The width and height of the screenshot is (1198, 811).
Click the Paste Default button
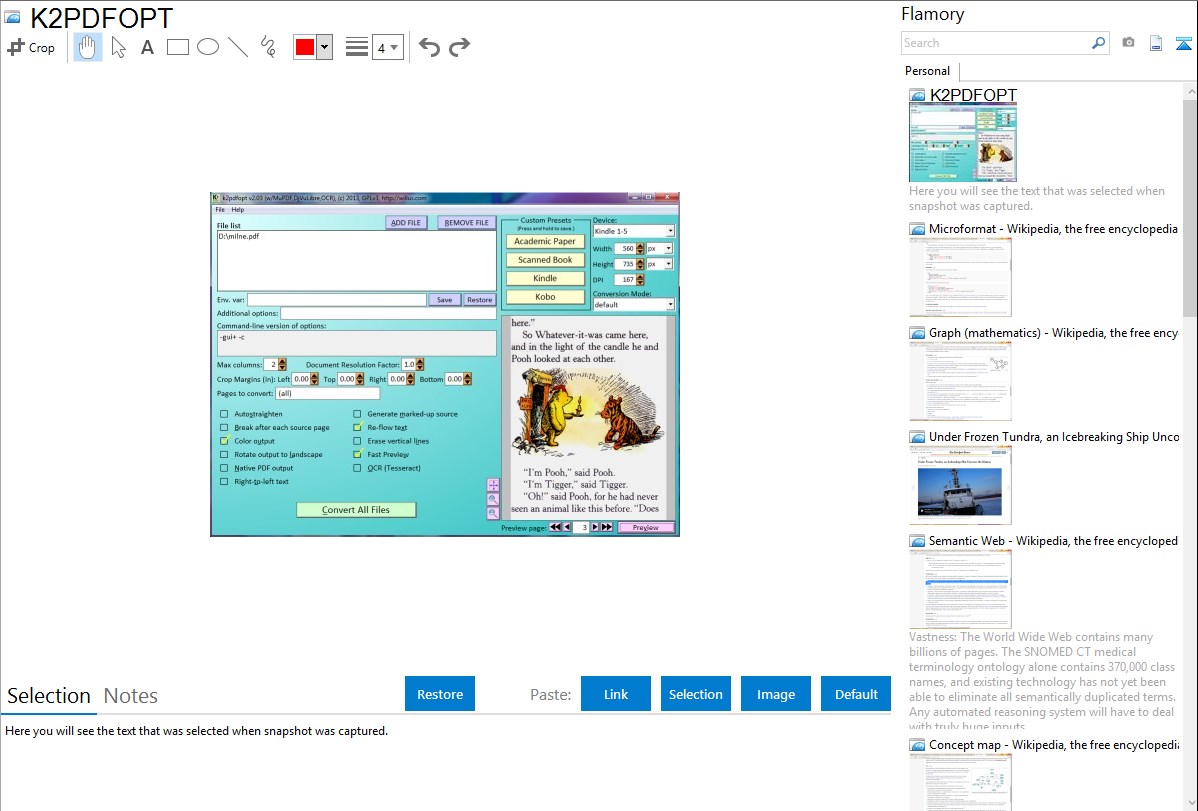click(x=856, y=693)
